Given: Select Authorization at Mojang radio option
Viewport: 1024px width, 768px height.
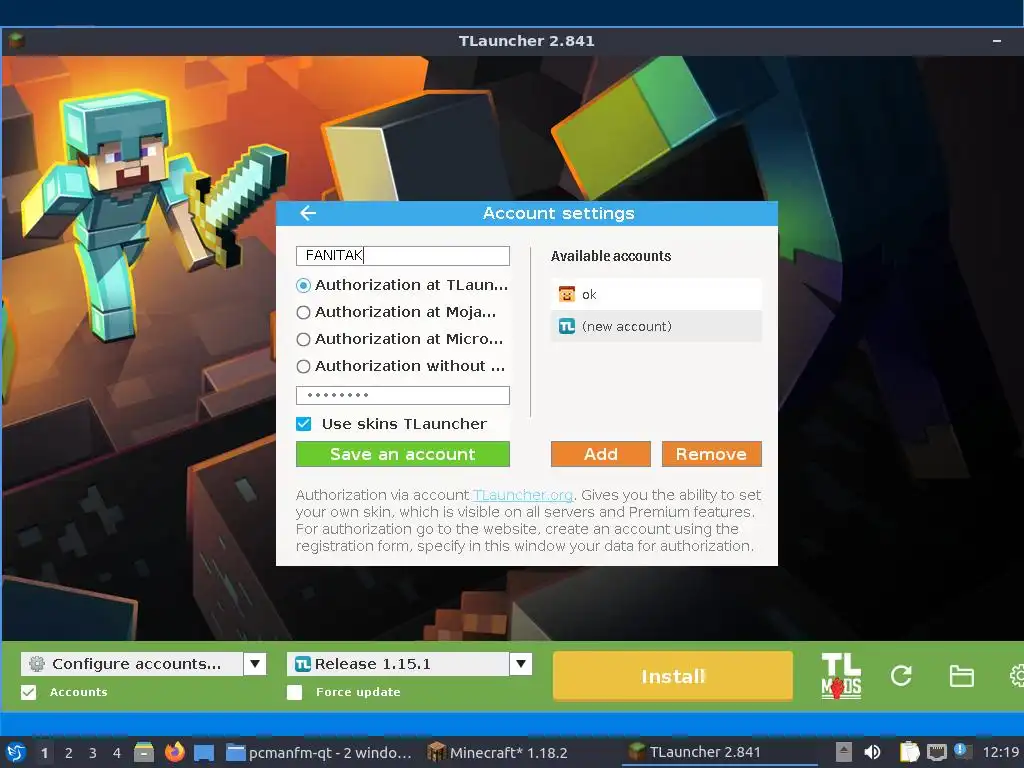Looking at the screenshot, I should (303, 313).
